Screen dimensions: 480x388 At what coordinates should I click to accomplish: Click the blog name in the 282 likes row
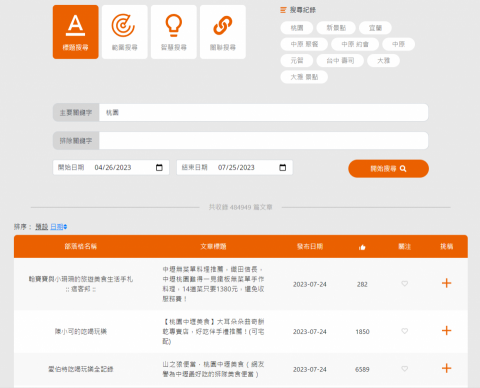coord(81,284)
